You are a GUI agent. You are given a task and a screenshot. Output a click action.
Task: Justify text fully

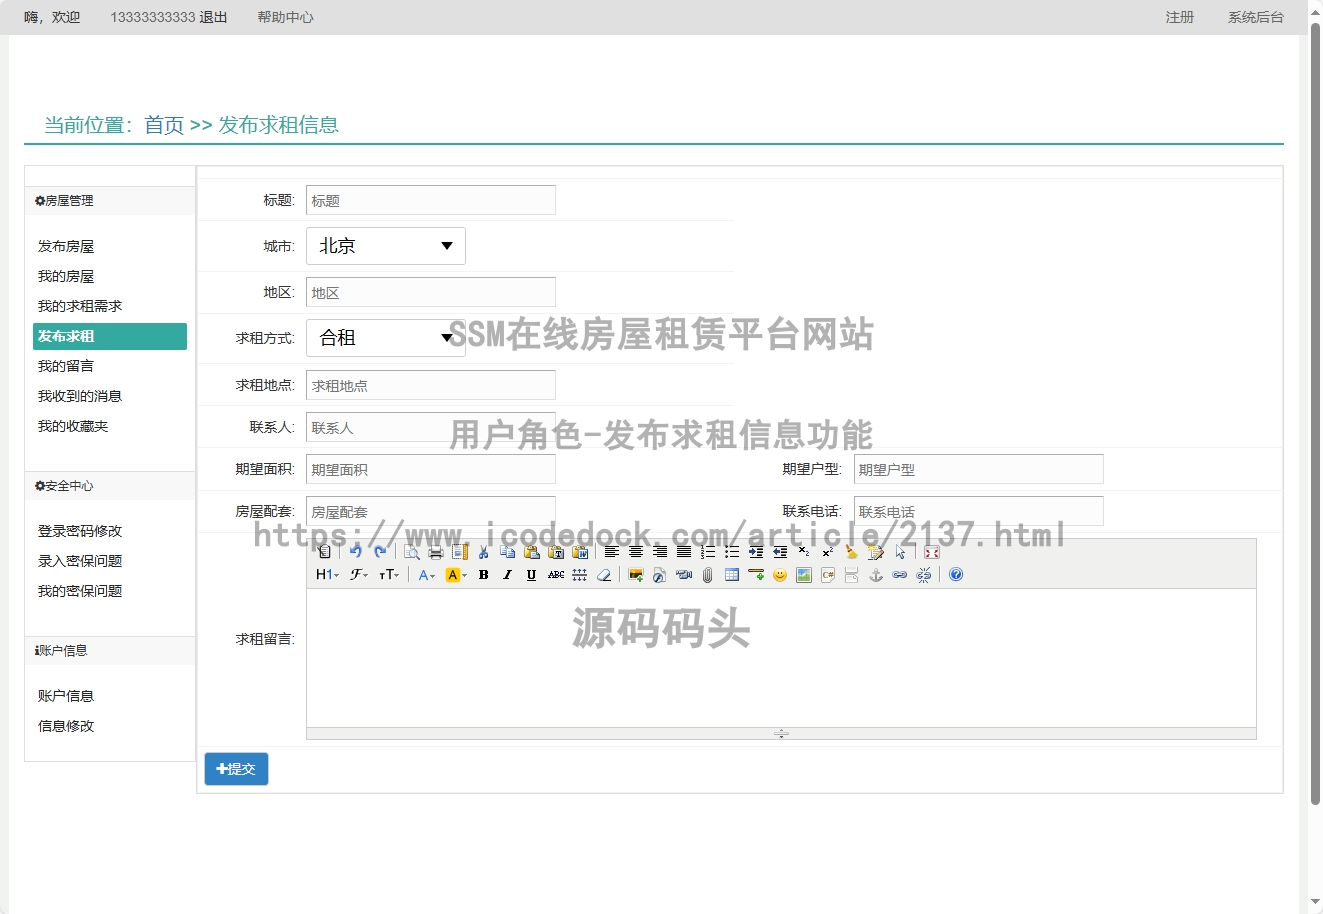tap(684, 552)
